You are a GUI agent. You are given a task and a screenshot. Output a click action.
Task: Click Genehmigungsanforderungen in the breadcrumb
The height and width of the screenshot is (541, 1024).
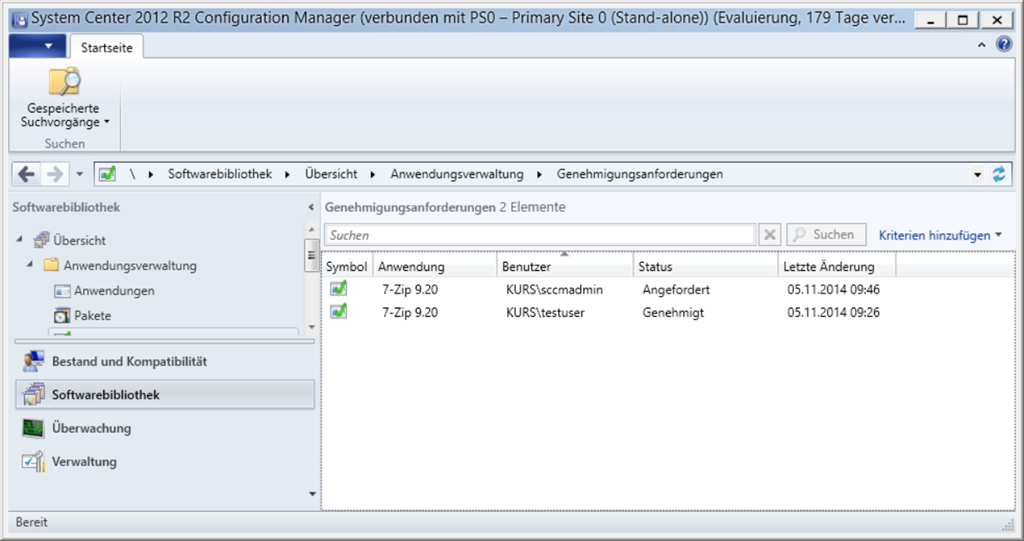coord(640,174)
